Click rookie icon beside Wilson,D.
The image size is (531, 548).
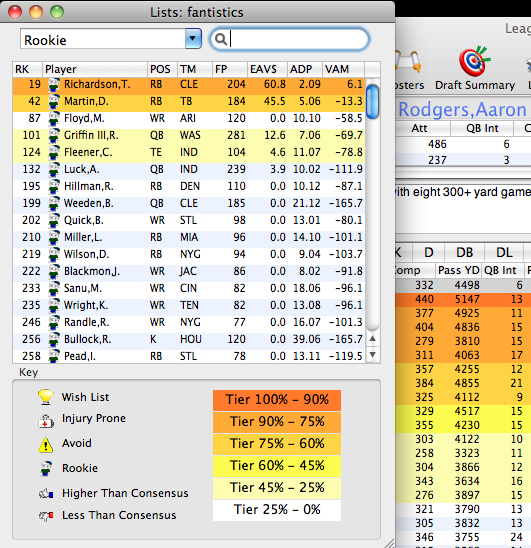(53, 255)
